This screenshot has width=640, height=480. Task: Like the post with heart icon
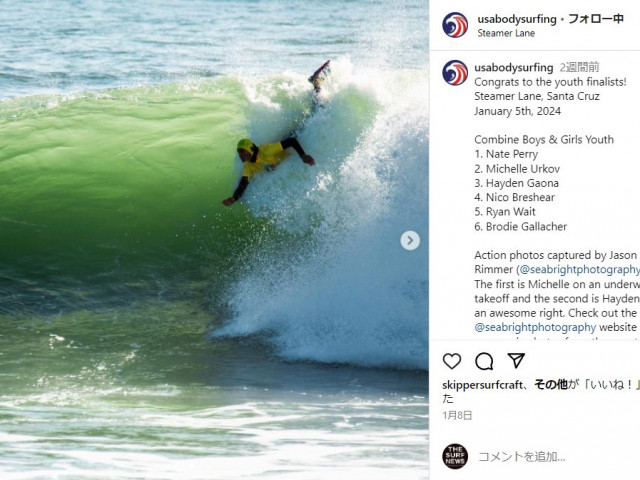pyautogui.click(x=452, y=361)
